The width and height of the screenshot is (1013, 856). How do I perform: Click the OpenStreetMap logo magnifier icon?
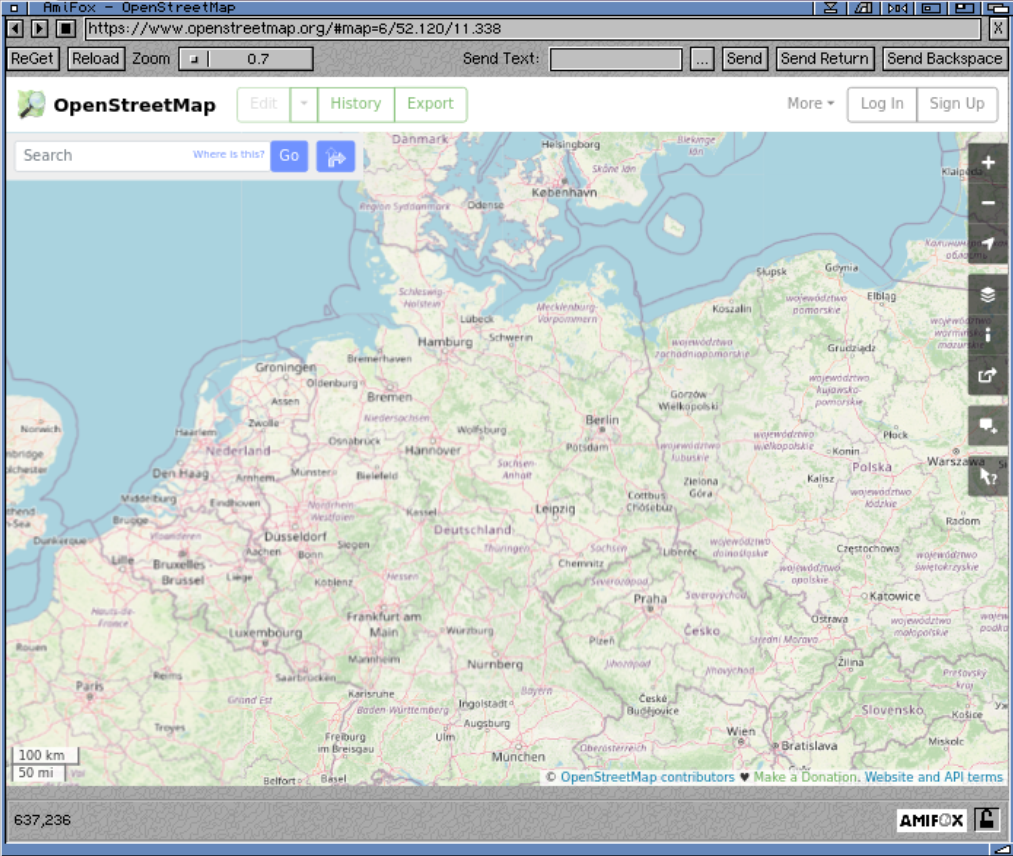[31, 104]
